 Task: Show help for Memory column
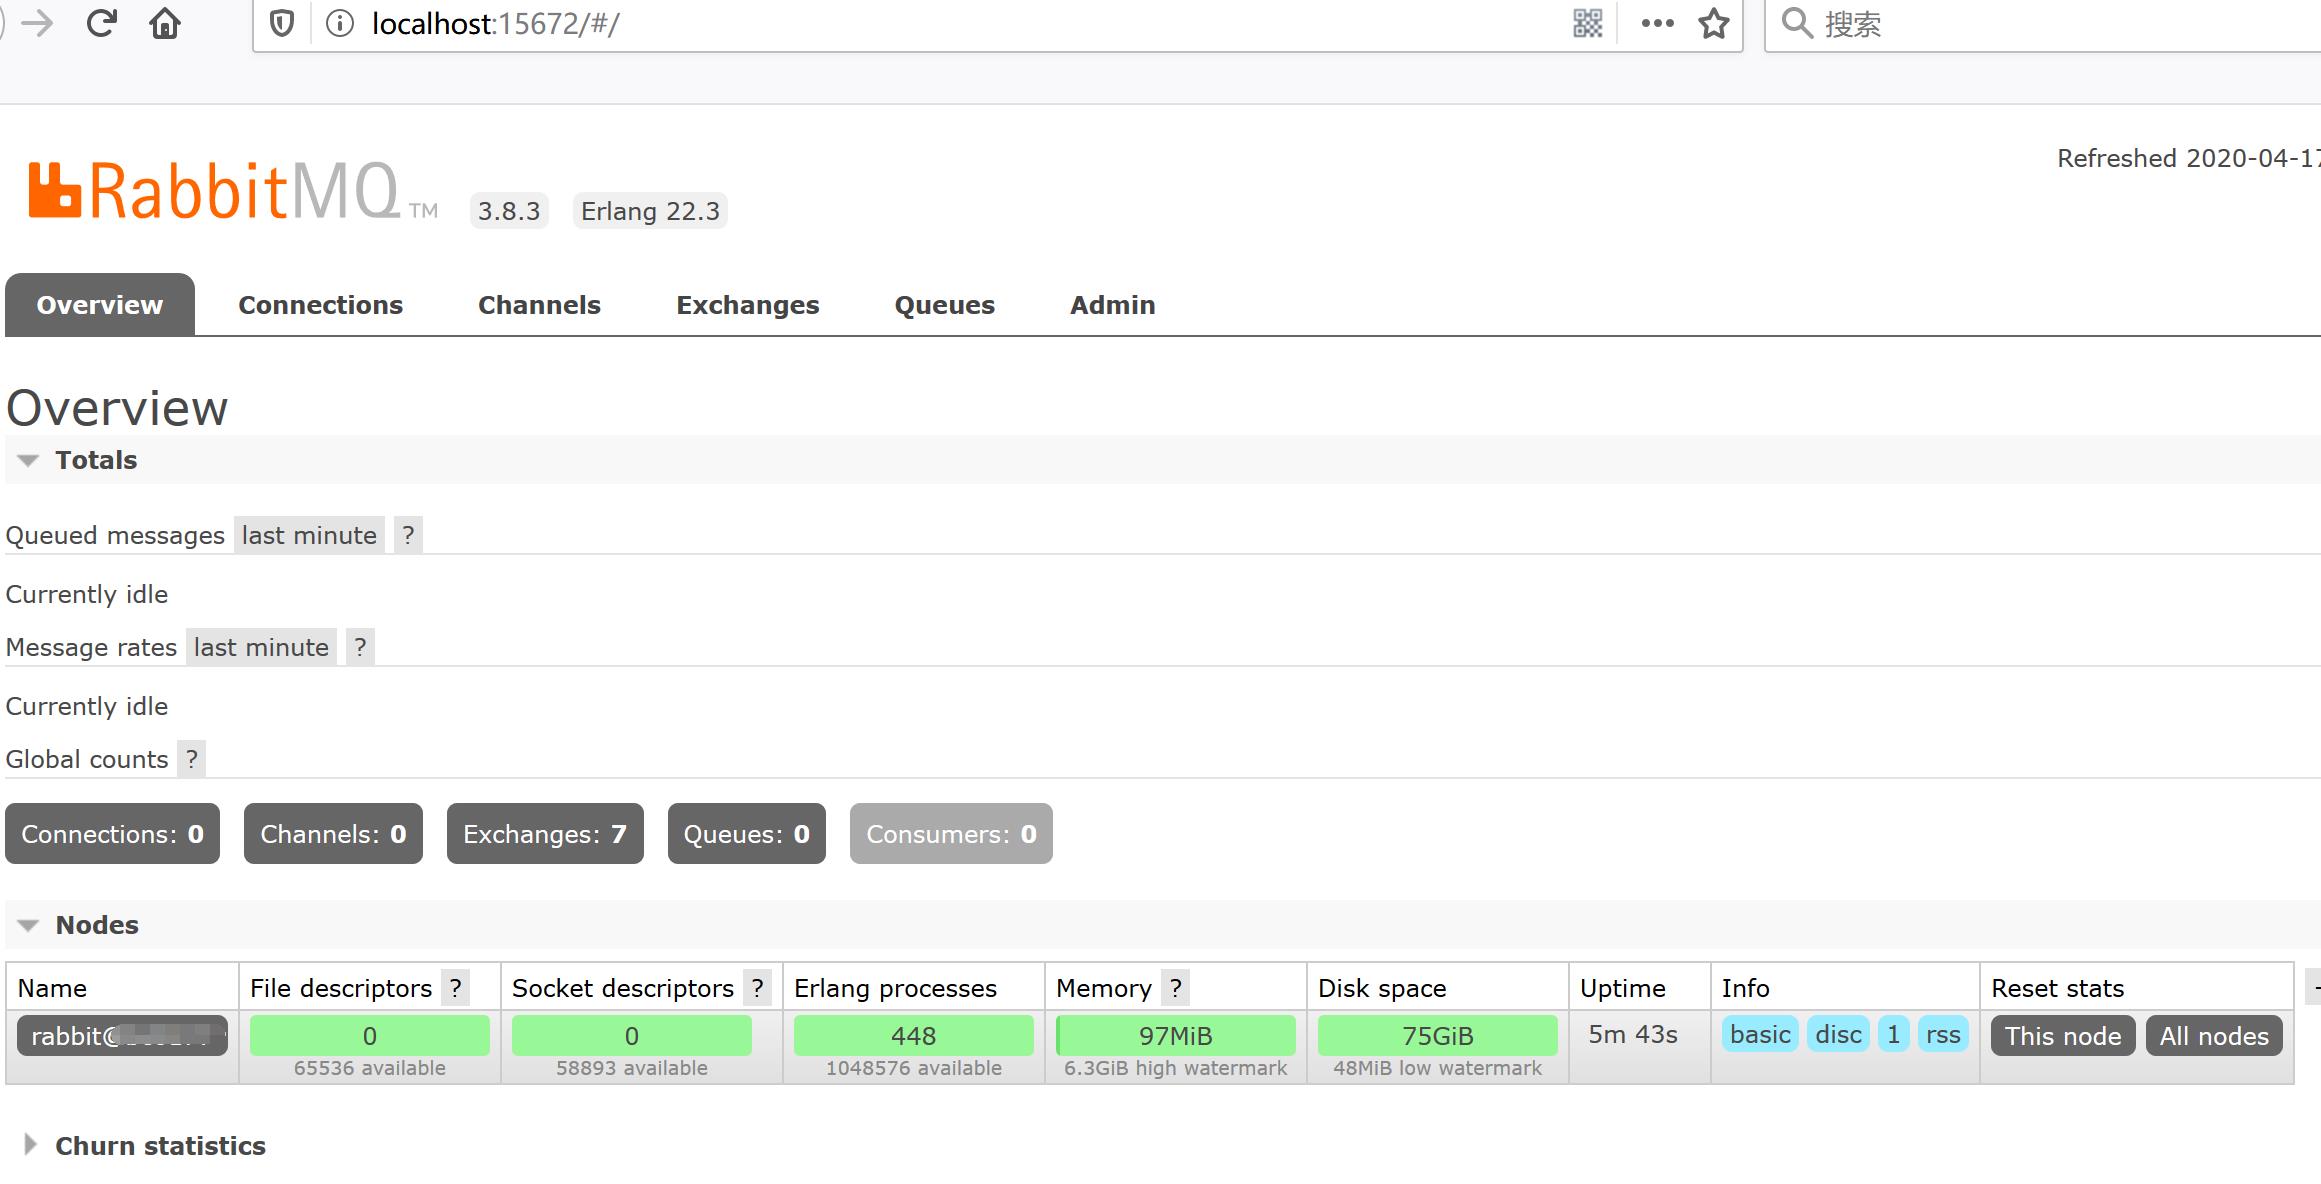1176,988
